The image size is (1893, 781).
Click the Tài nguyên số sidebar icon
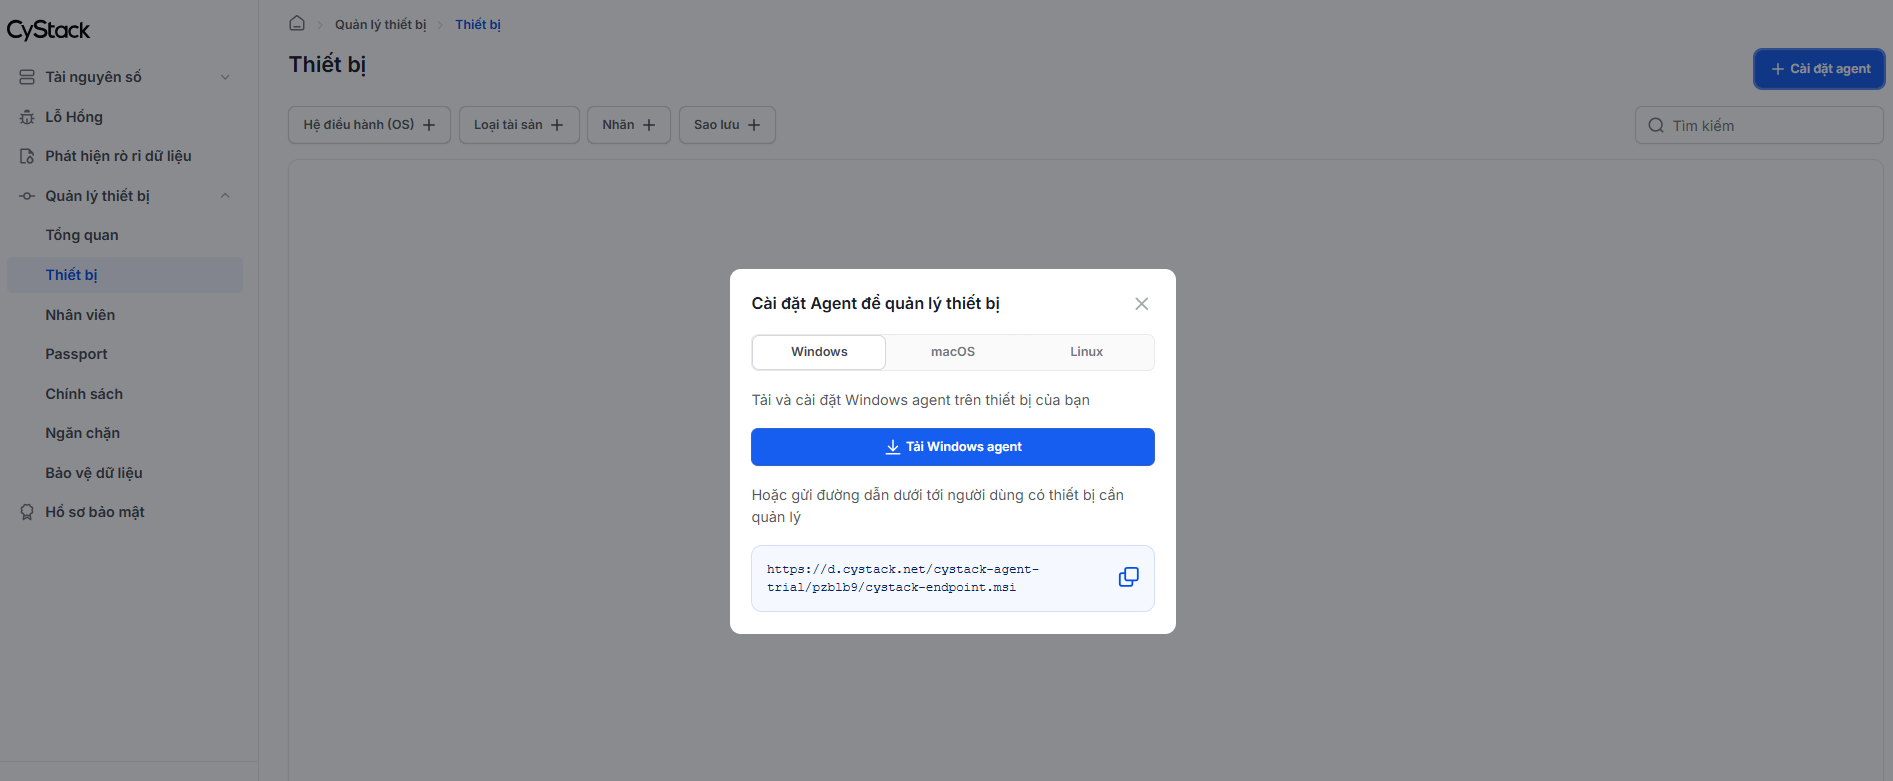pyautogui.click(x=27, y=77)
